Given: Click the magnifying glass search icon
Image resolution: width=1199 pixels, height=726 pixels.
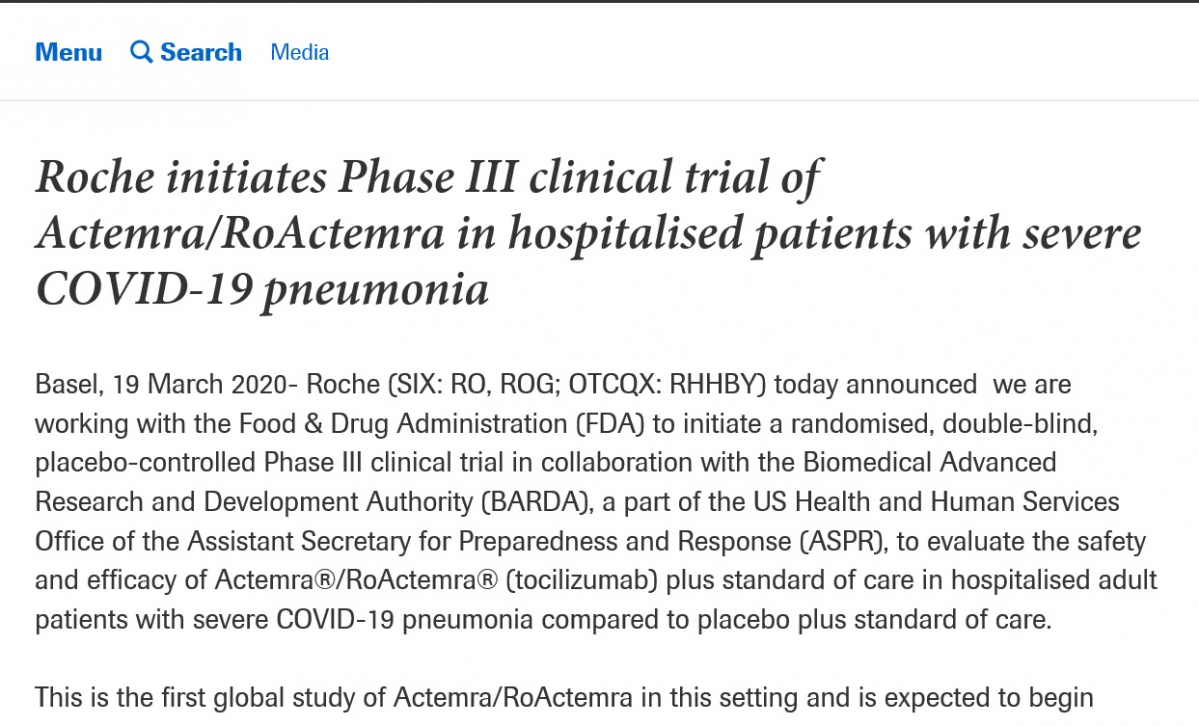Looking at the screenshot, I should 141,52.
